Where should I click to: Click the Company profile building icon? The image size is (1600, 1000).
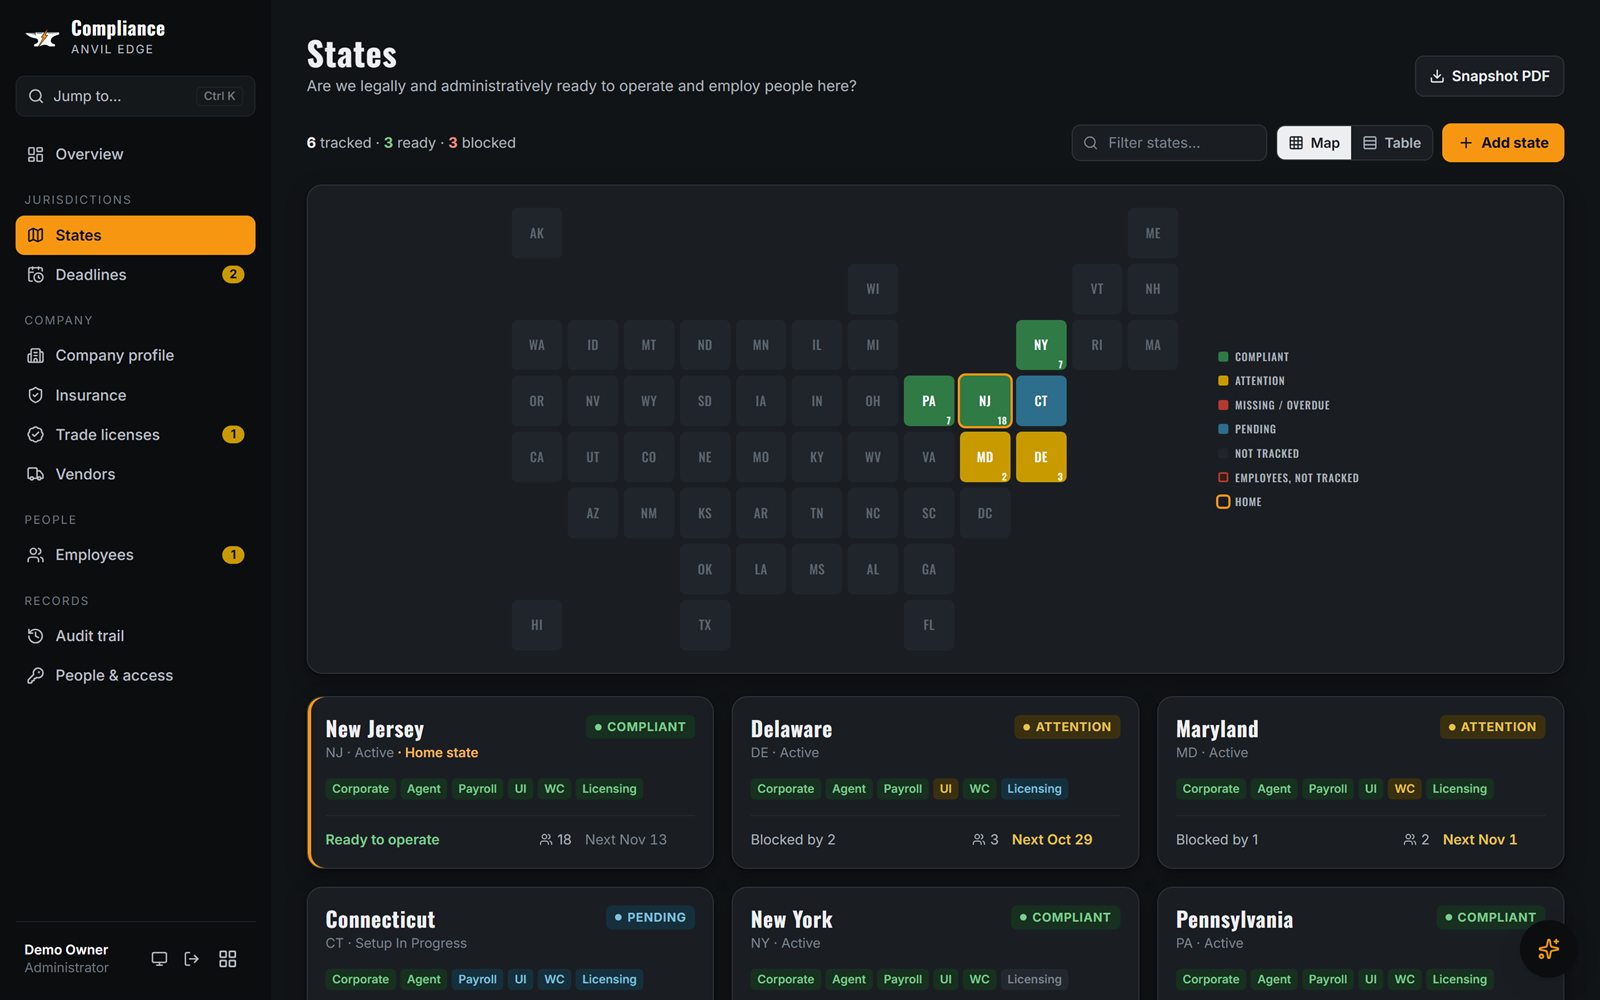pyautogui.click(x=36, y=356)
